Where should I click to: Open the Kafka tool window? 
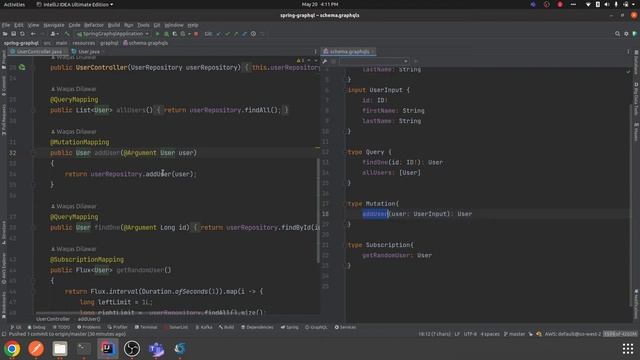(204, 327)
